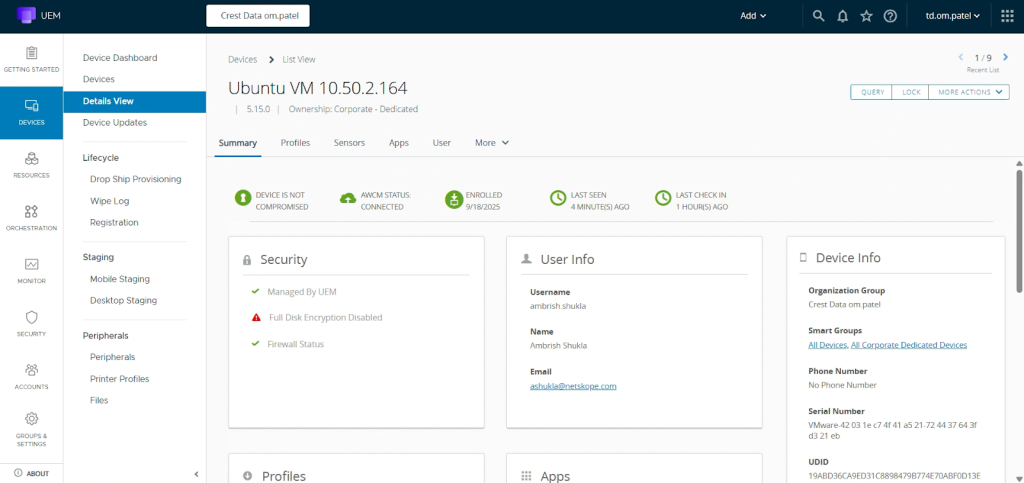This screenshot has height=483, width=1024.
Task: Switch to the Profiles tab
Action: point(295,142)
